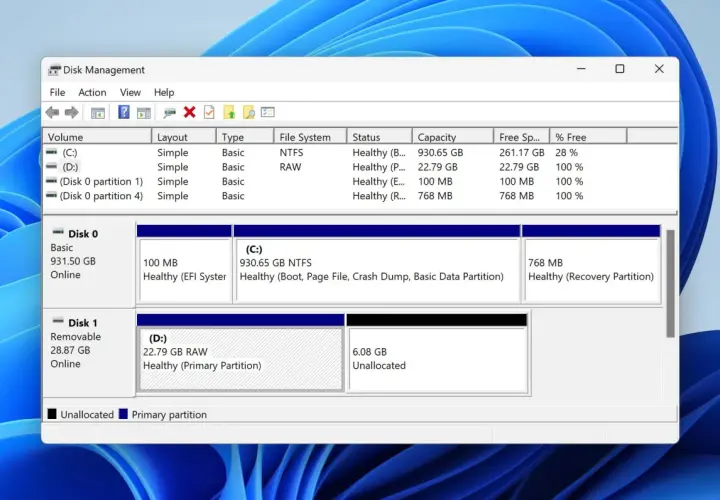Screen dimensions: 720x500
Task: Click the drive icon beside (D:) row
Action: 52,166
